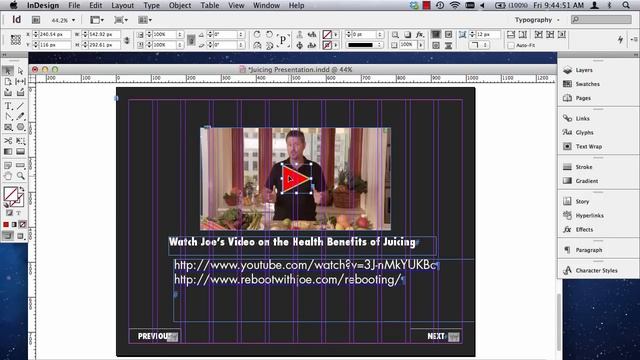Click the fx effects icon in Control panel
Viewport: 640px width, 360px height.
[x=420, y=35]
